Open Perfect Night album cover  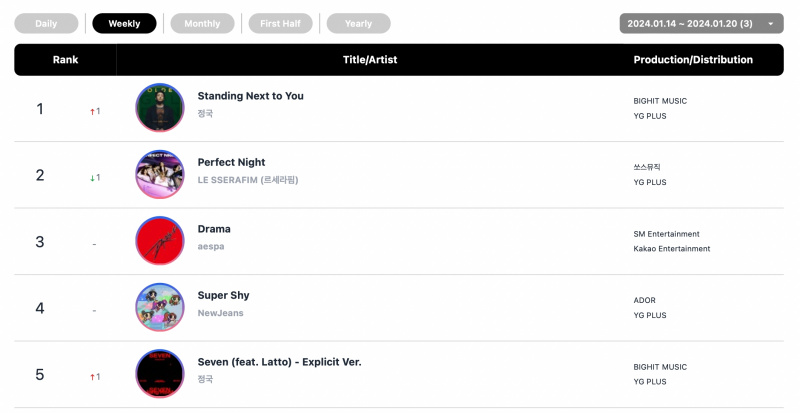coord(160,174)
